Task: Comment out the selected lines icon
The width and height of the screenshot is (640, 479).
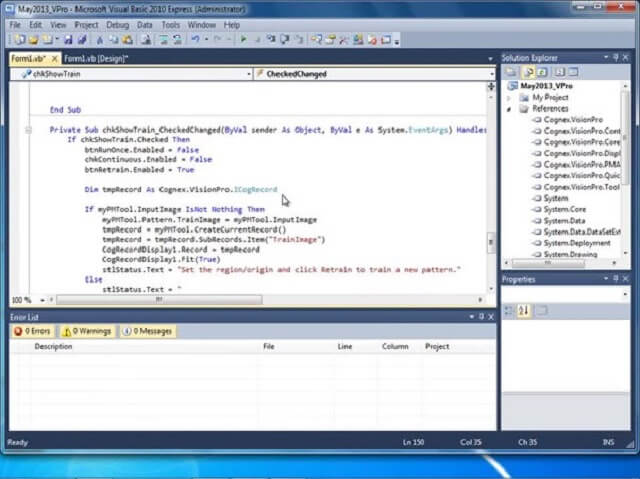Action: (x=164, y=40)
